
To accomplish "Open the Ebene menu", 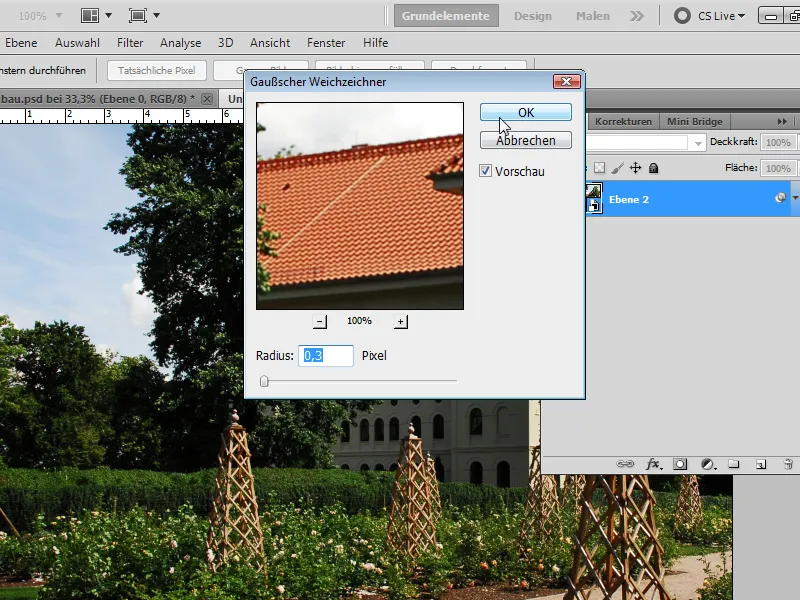I will point(21,43).
